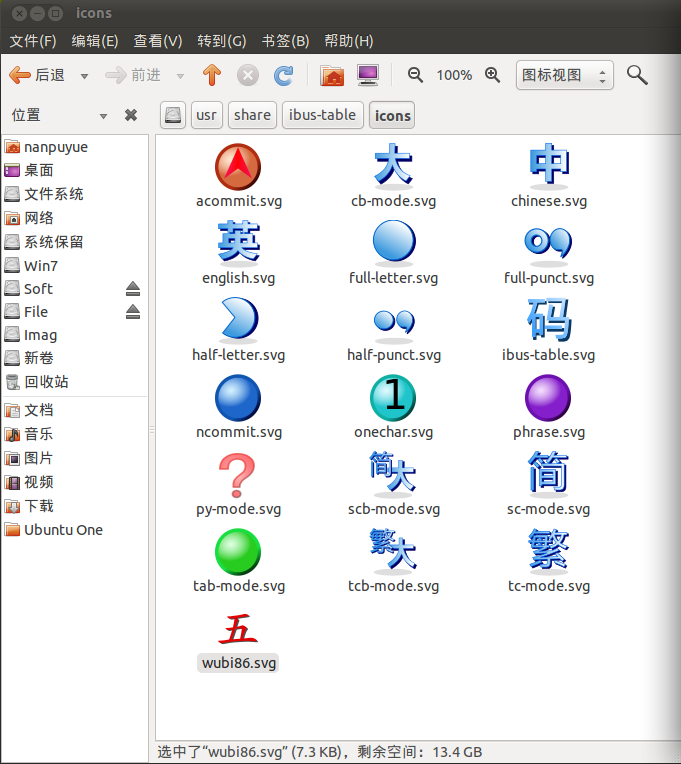681x764 pixels.
Task: Open 下载 bookmark in the sidebar
Action: [75, 506]
